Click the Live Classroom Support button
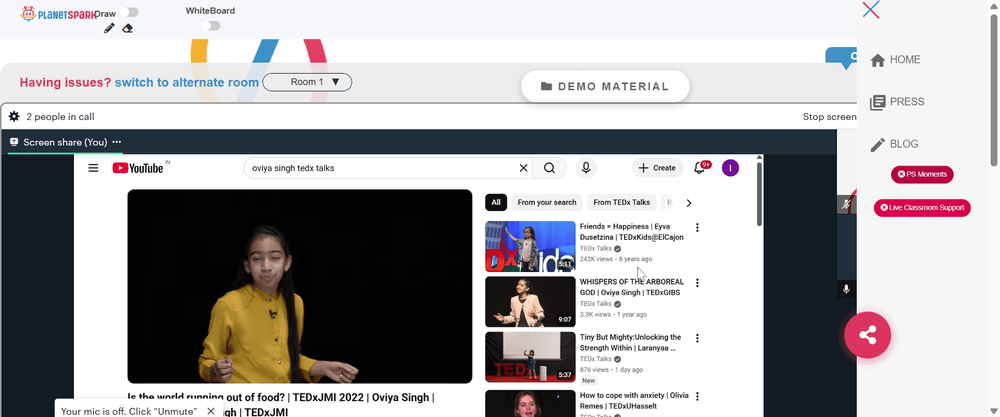Viewport: 1000px width, 417px height. pos(922,208)
